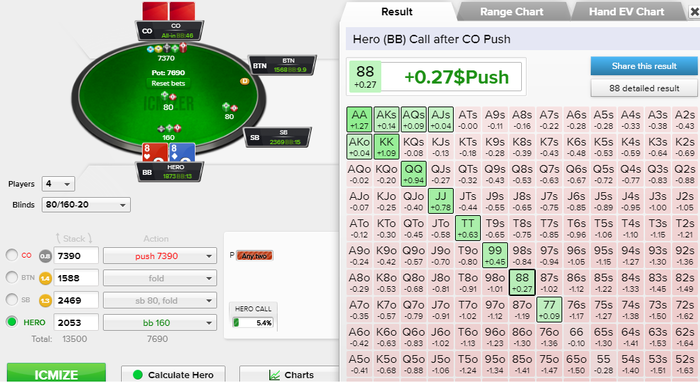Select the 66 hand cell
700x383 pixels.
576,337
